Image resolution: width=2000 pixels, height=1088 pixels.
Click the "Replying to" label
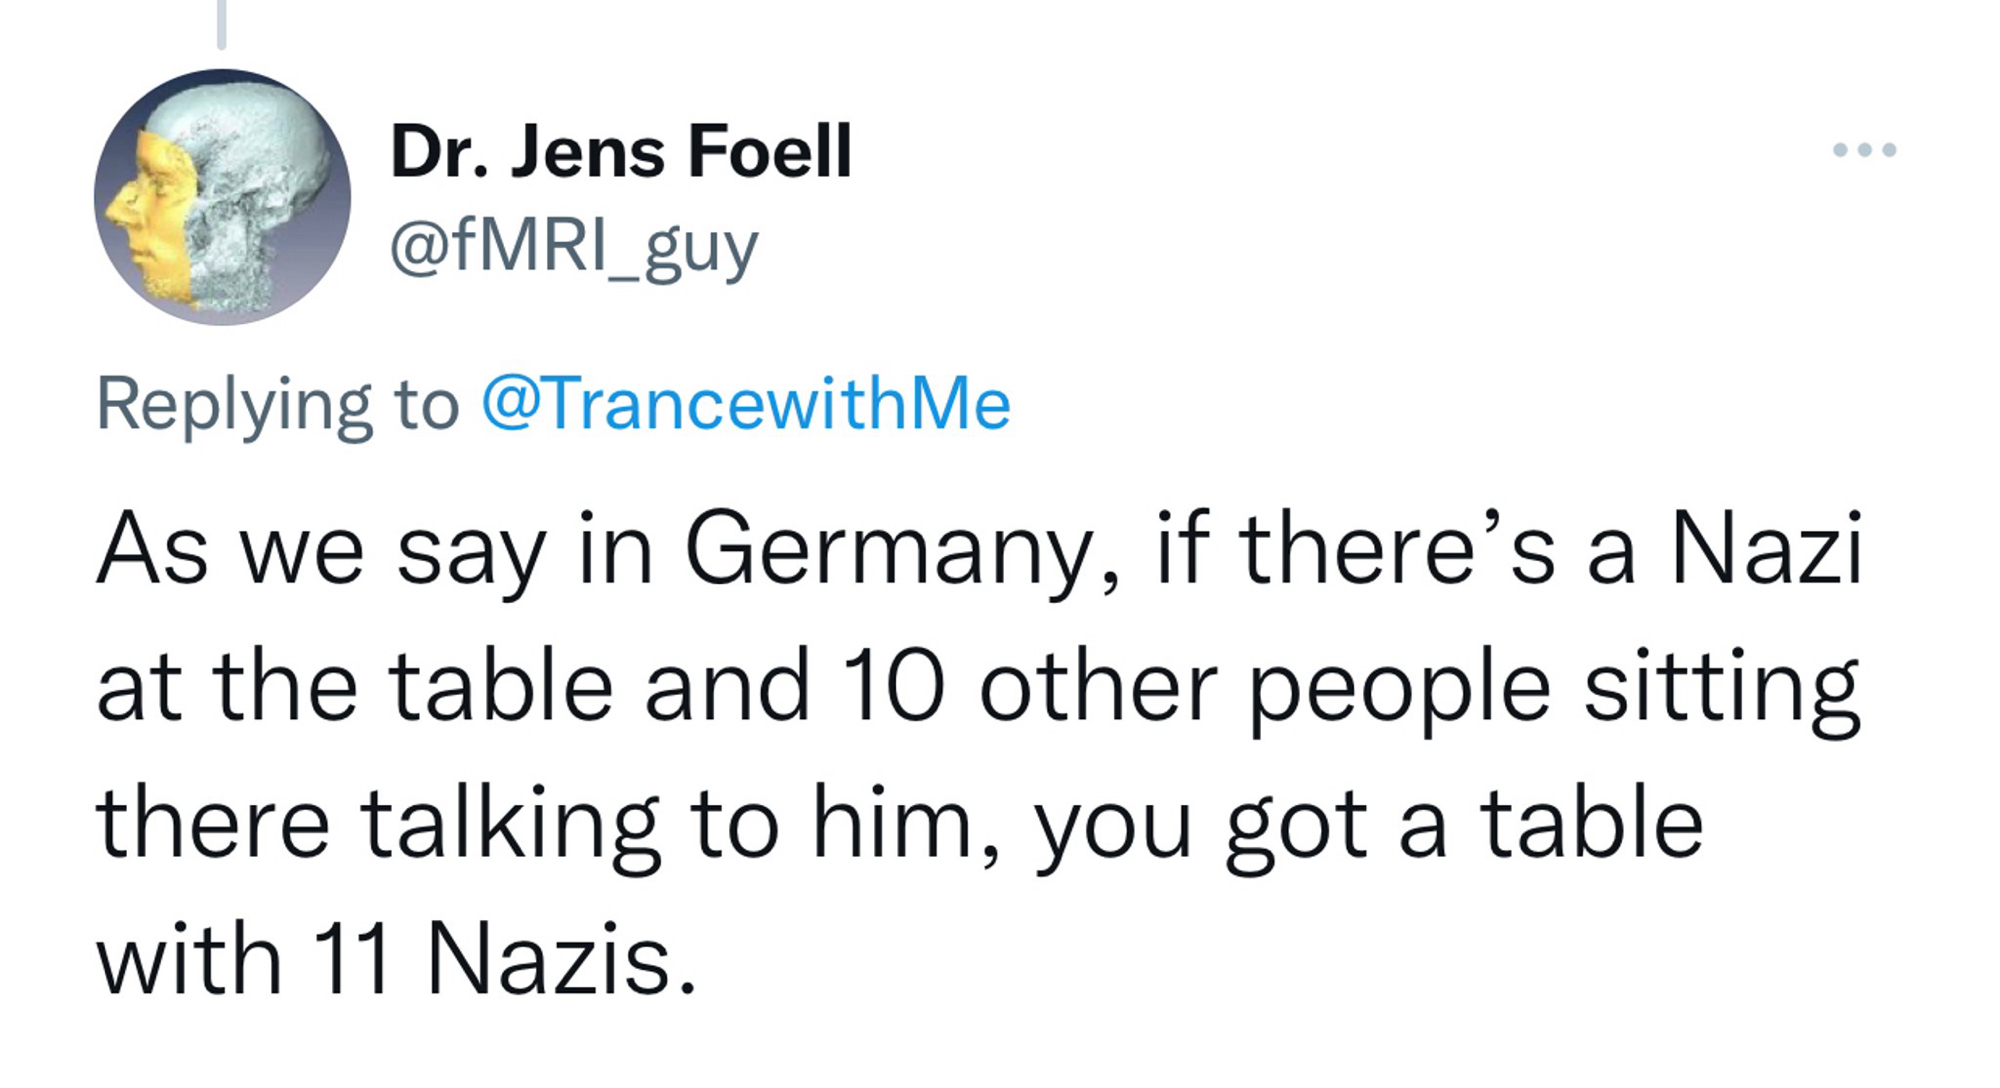pyautogui.click(x=277, y=406)
